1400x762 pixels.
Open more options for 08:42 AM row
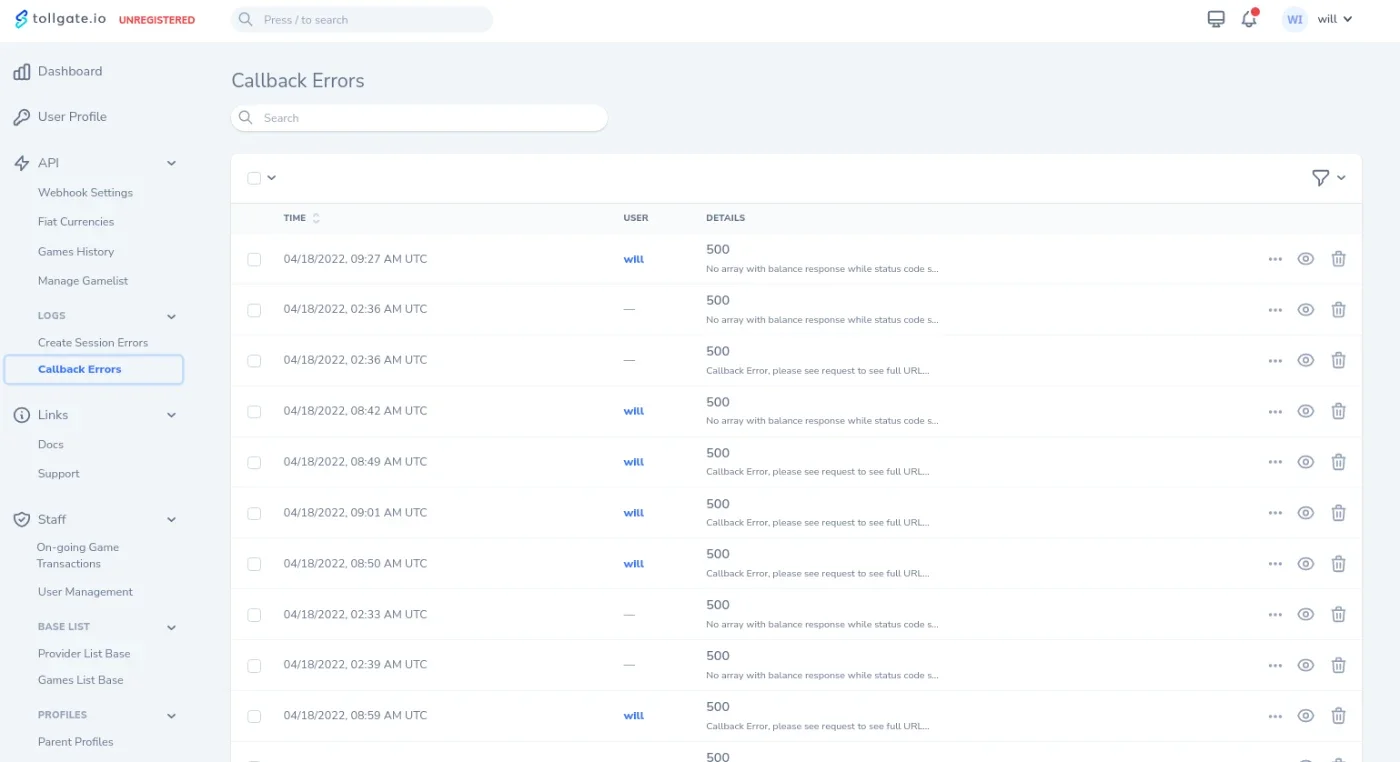(x=1275, y=412)
